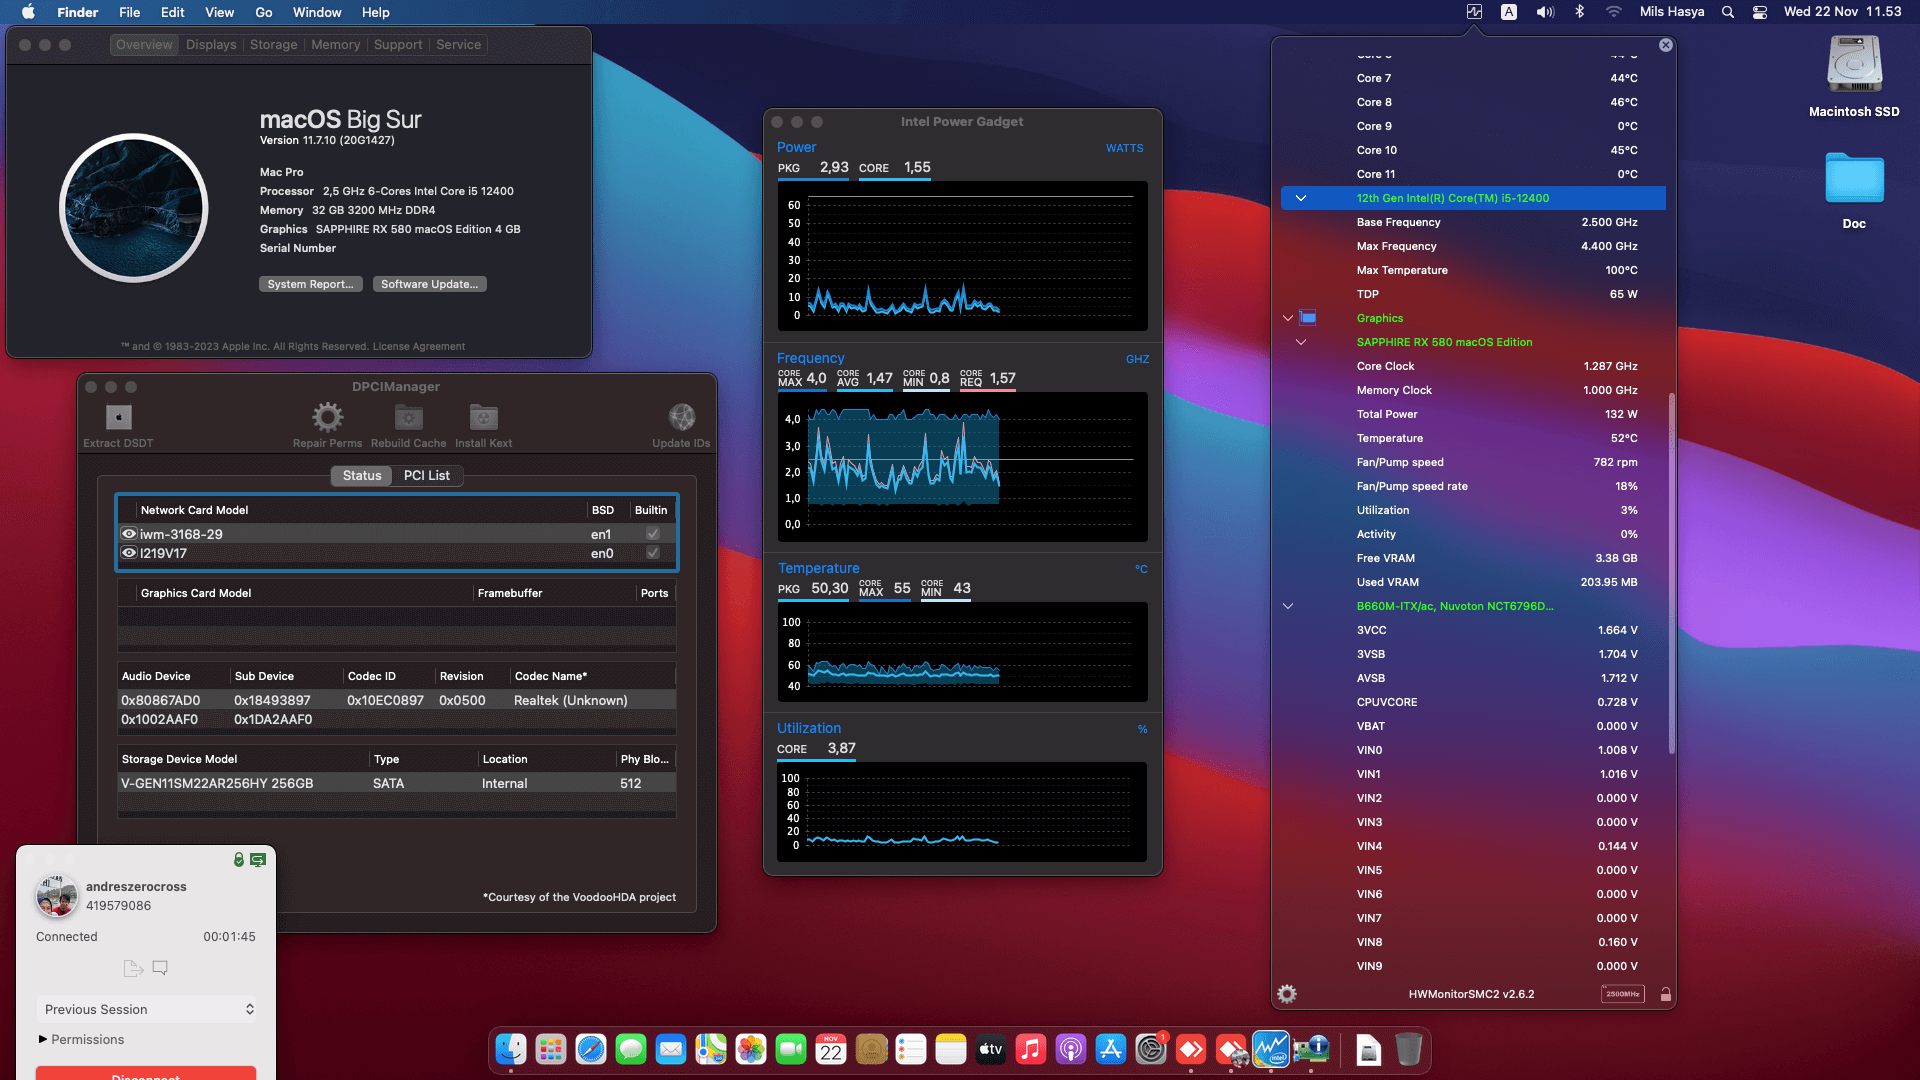This screenshot has width=1920, height=1080.
Task: Open the volume icon in menu bar
Action: [x=1545, y=12]
